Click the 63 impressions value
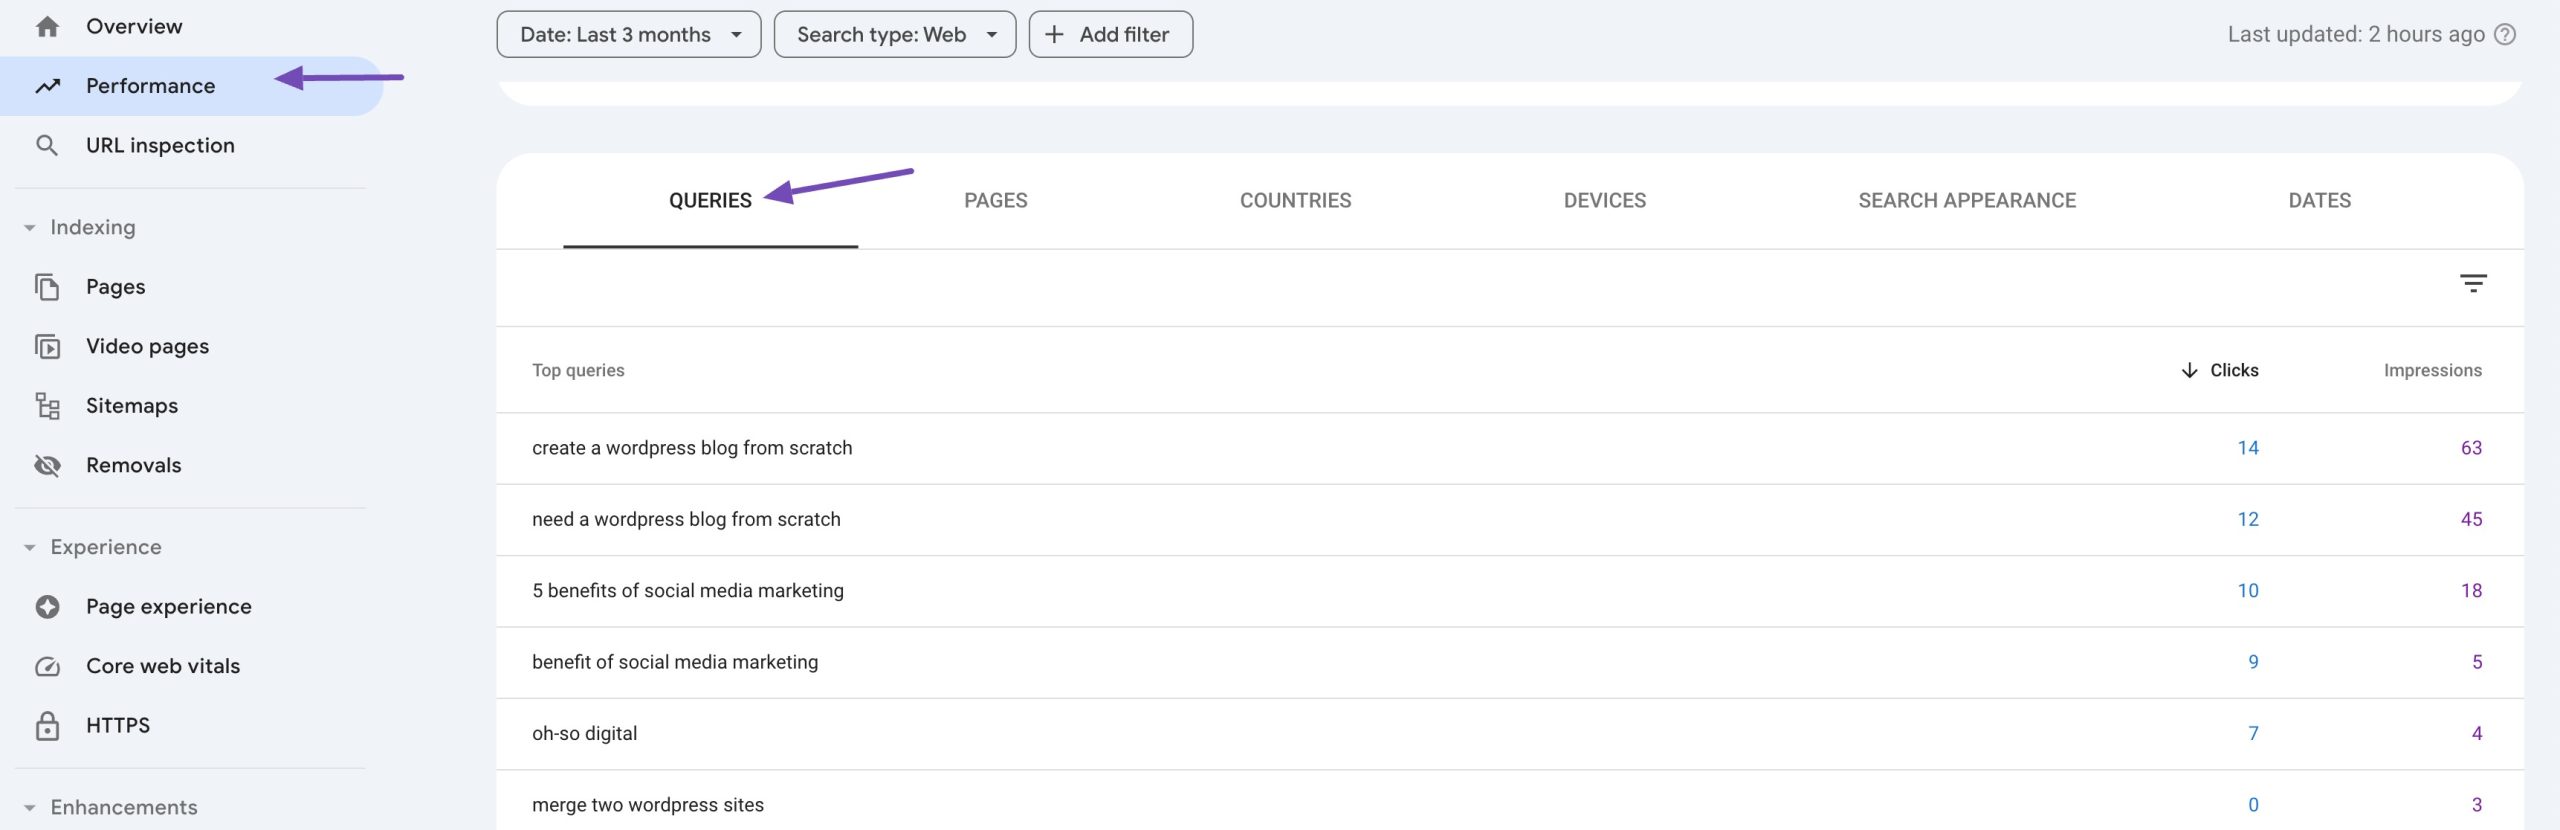Viewport: 2560px width, 830px height. [x=2471, y=449]
